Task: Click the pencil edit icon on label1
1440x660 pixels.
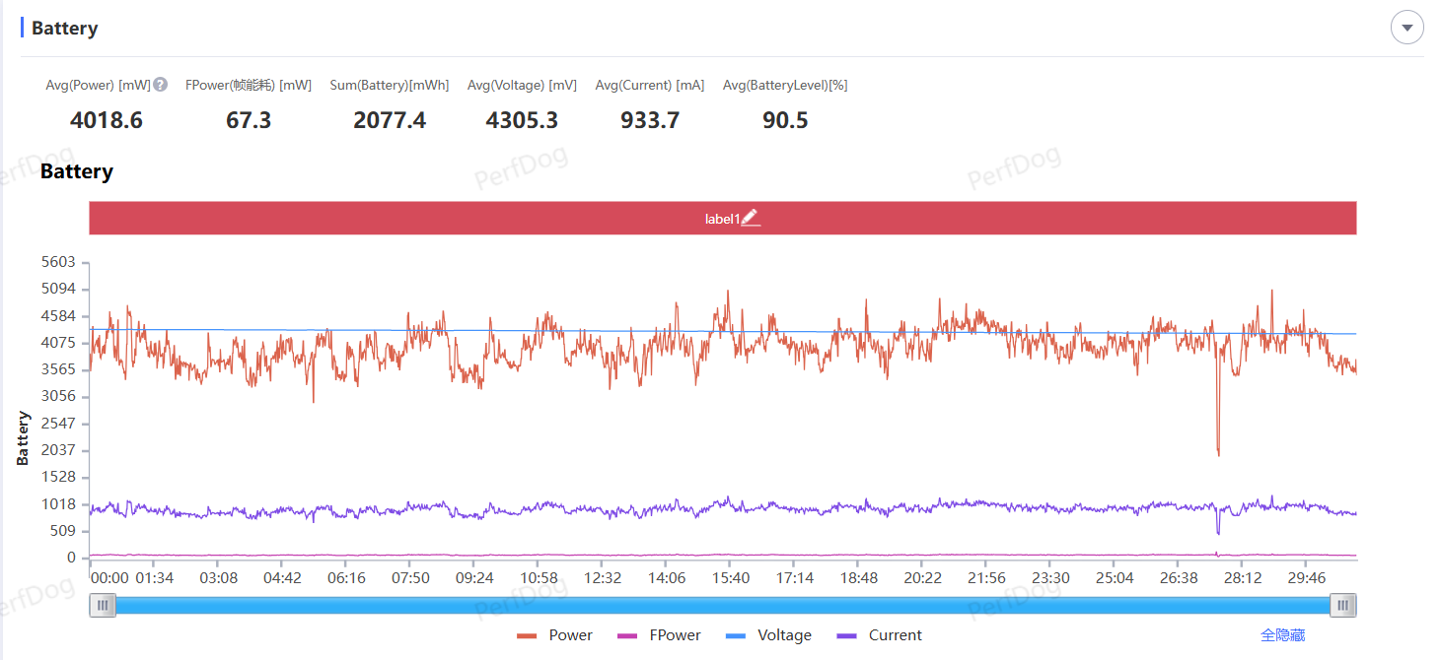Action: (750, 218)
